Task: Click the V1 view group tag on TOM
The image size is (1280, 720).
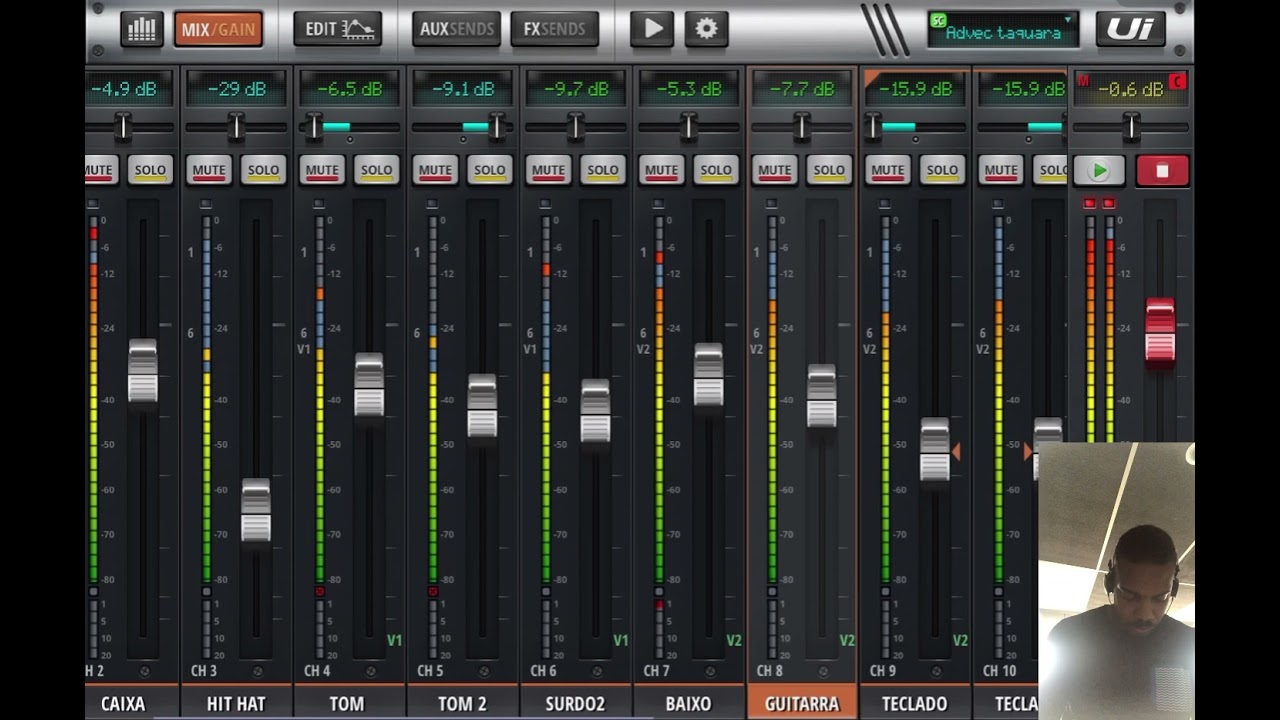Action: tap(394, 640)
